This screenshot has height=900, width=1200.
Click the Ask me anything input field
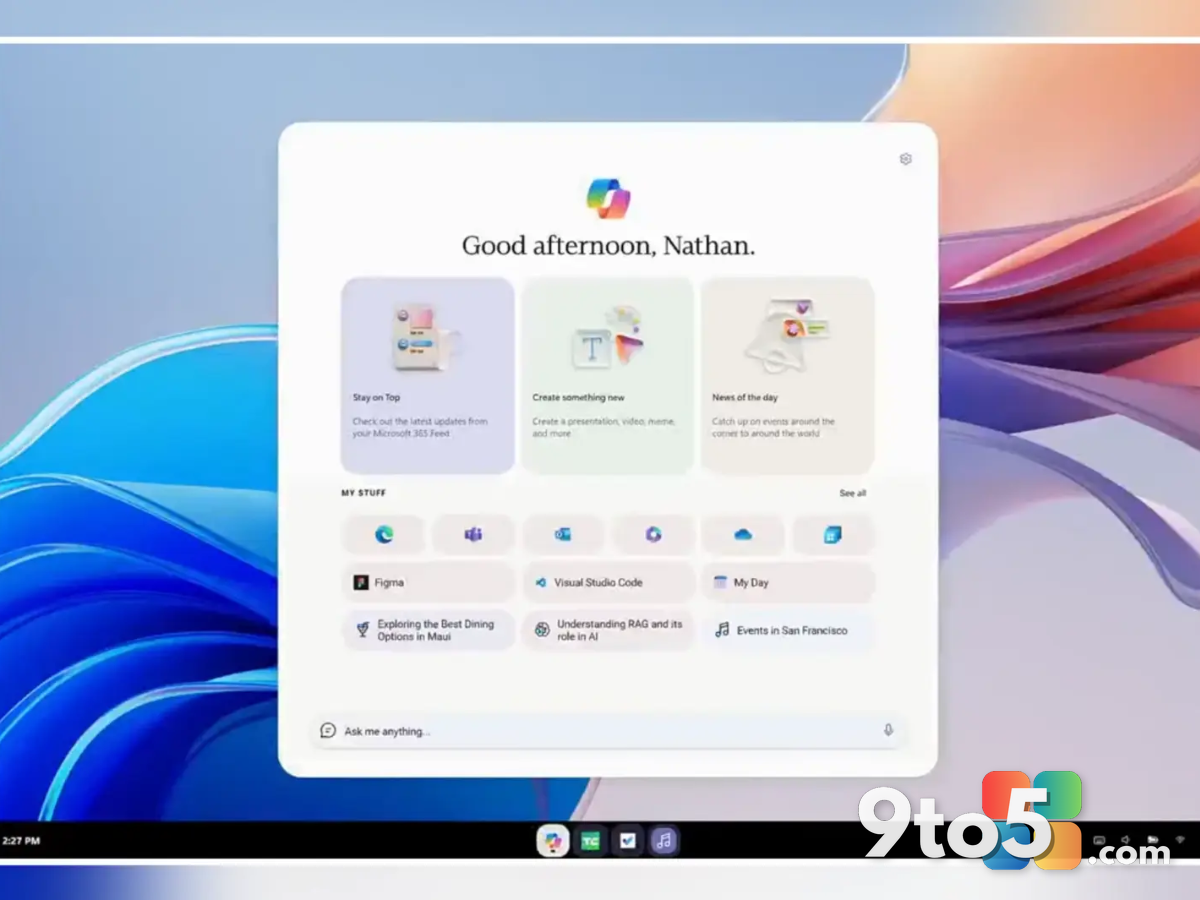[x=608, y=731]
